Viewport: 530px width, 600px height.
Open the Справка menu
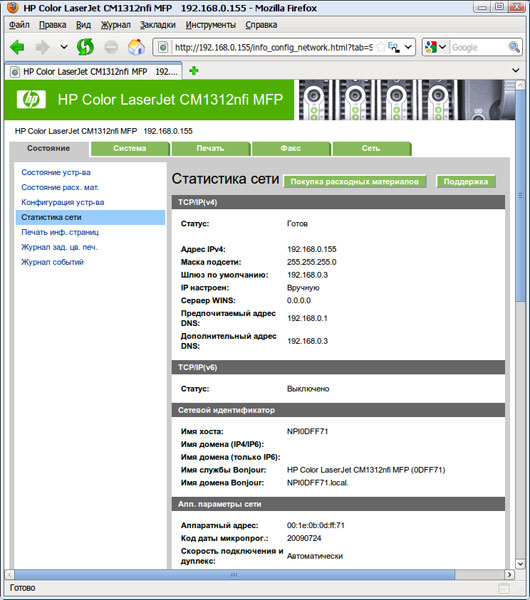tap(261, 25)
